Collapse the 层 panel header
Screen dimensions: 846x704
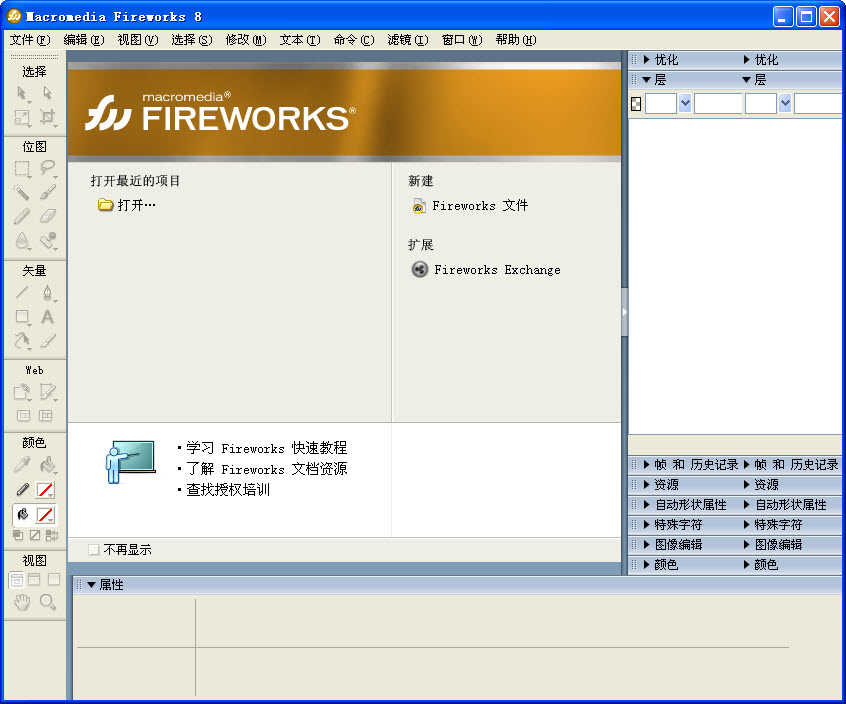pyautogui.click(x=660, y=79)
